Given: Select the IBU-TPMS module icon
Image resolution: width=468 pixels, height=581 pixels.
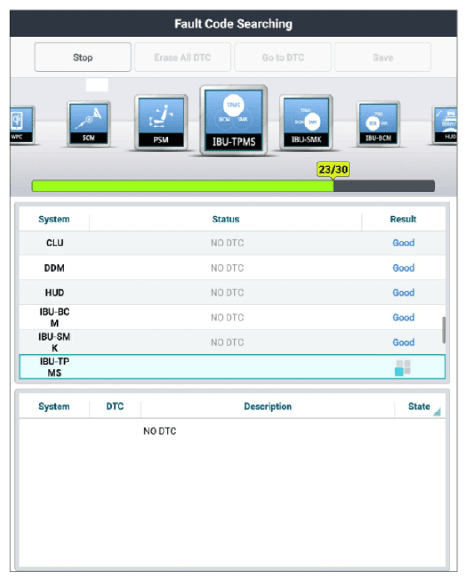Looking at the screenshot, I should tap(233, 120).
